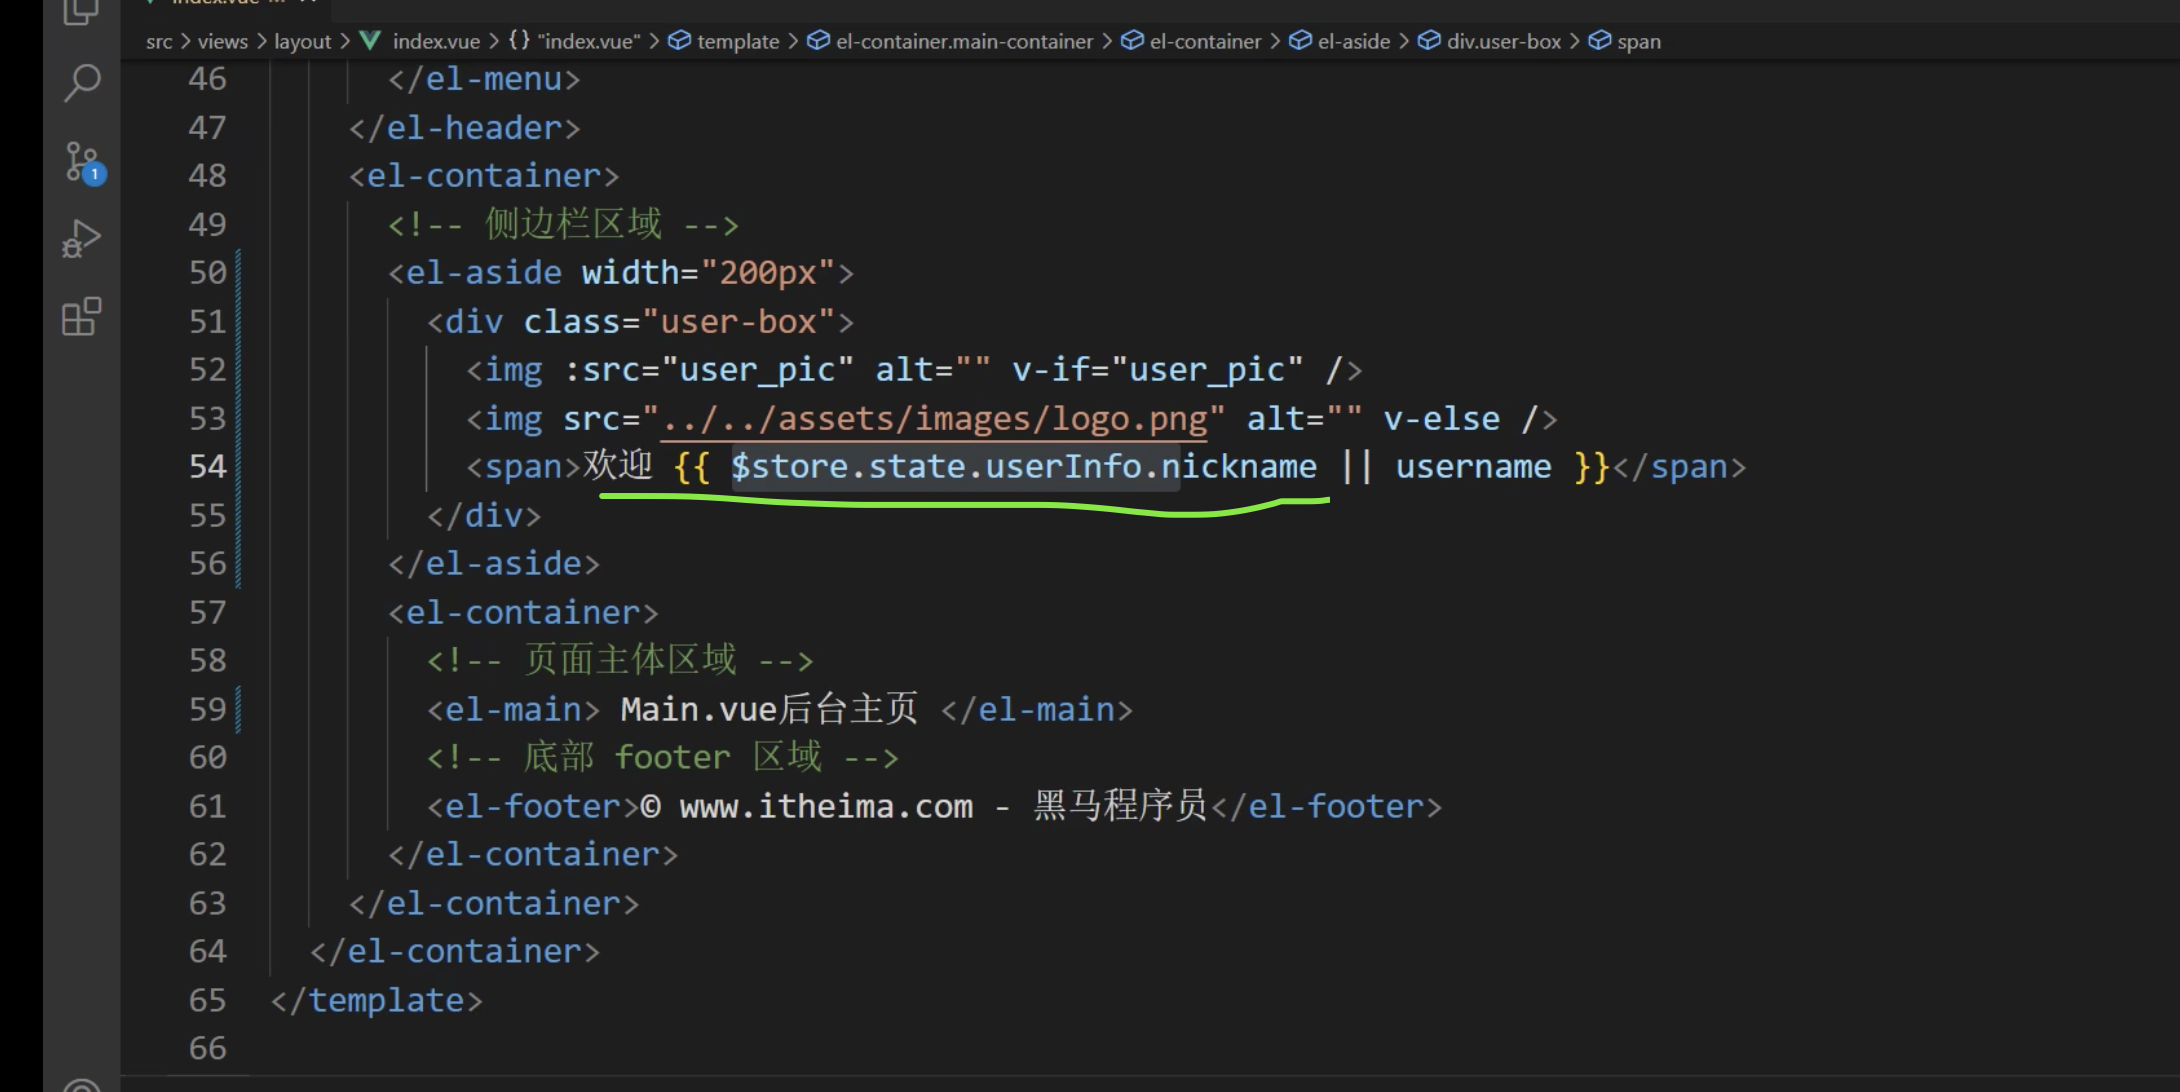This screenshot has height=1092, width=2180.
Task: Click the 侧边栏区域 comment
Action: pyautogui.click(x=563, y=224)
